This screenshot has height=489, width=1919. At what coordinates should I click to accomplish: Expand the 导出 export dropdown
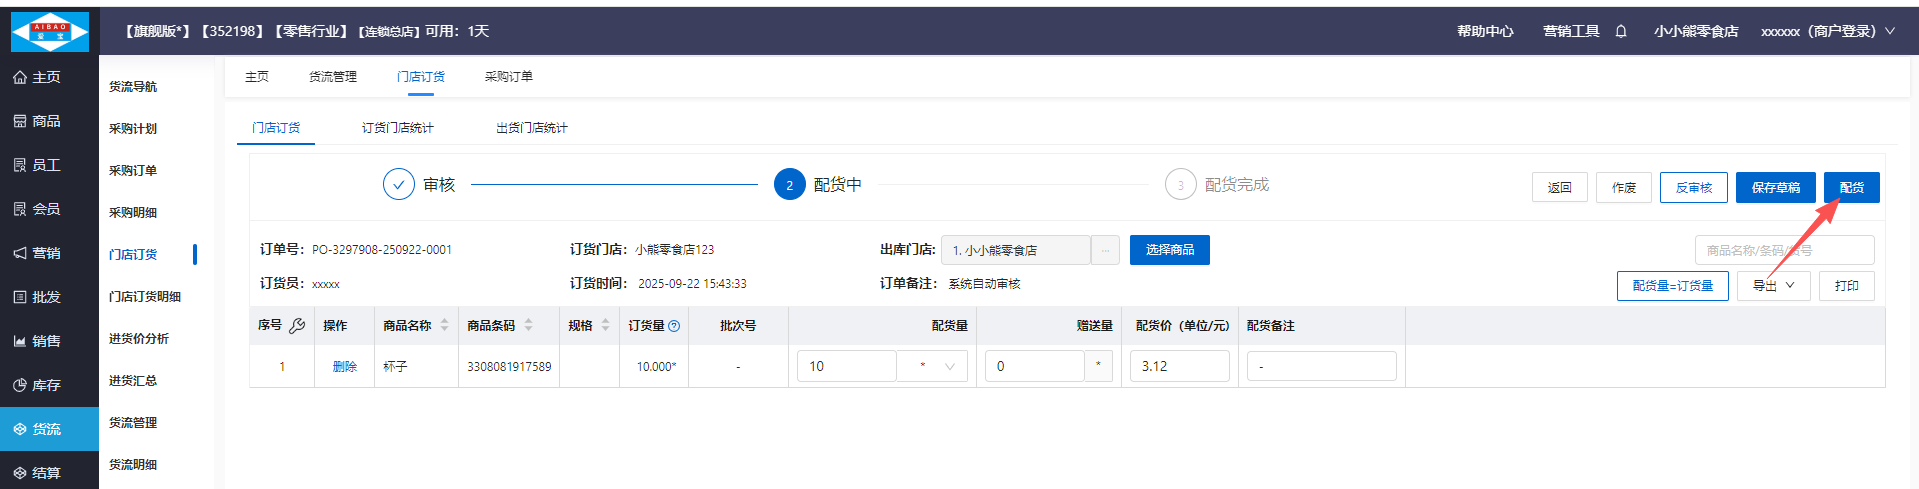pos(1774,286)
